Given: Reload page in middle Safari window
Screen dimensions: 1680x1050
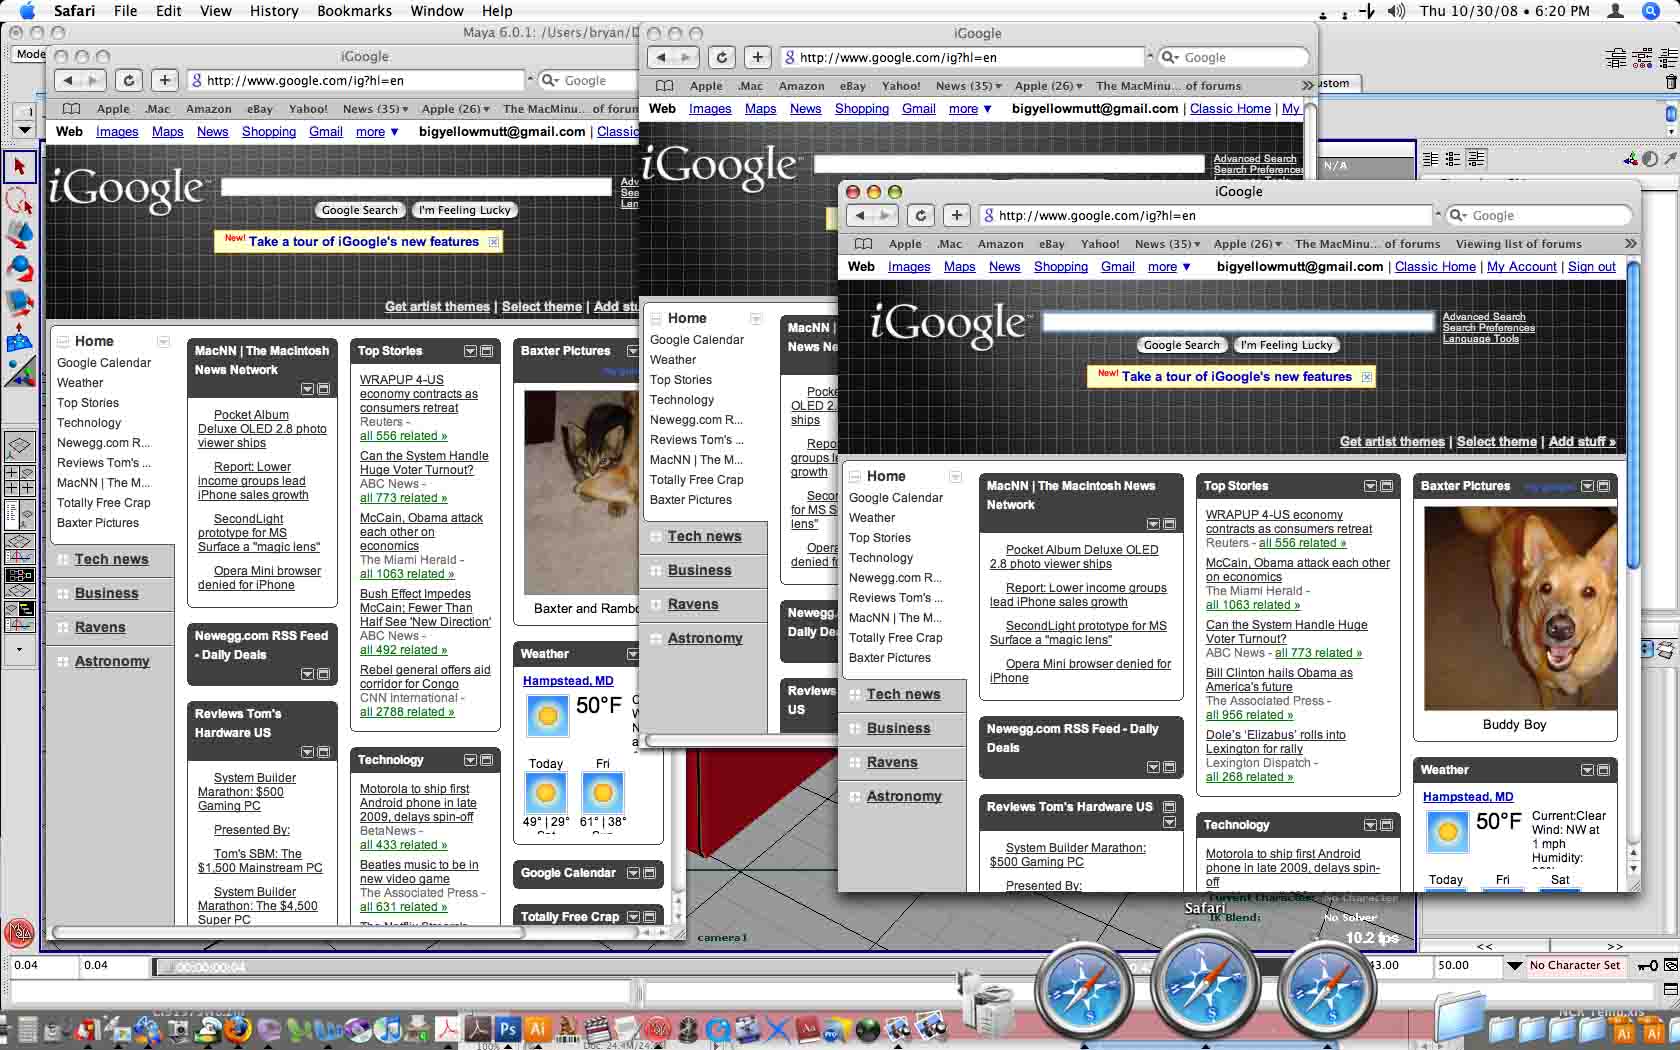Looking at the screenshot, I should (722, 57).
